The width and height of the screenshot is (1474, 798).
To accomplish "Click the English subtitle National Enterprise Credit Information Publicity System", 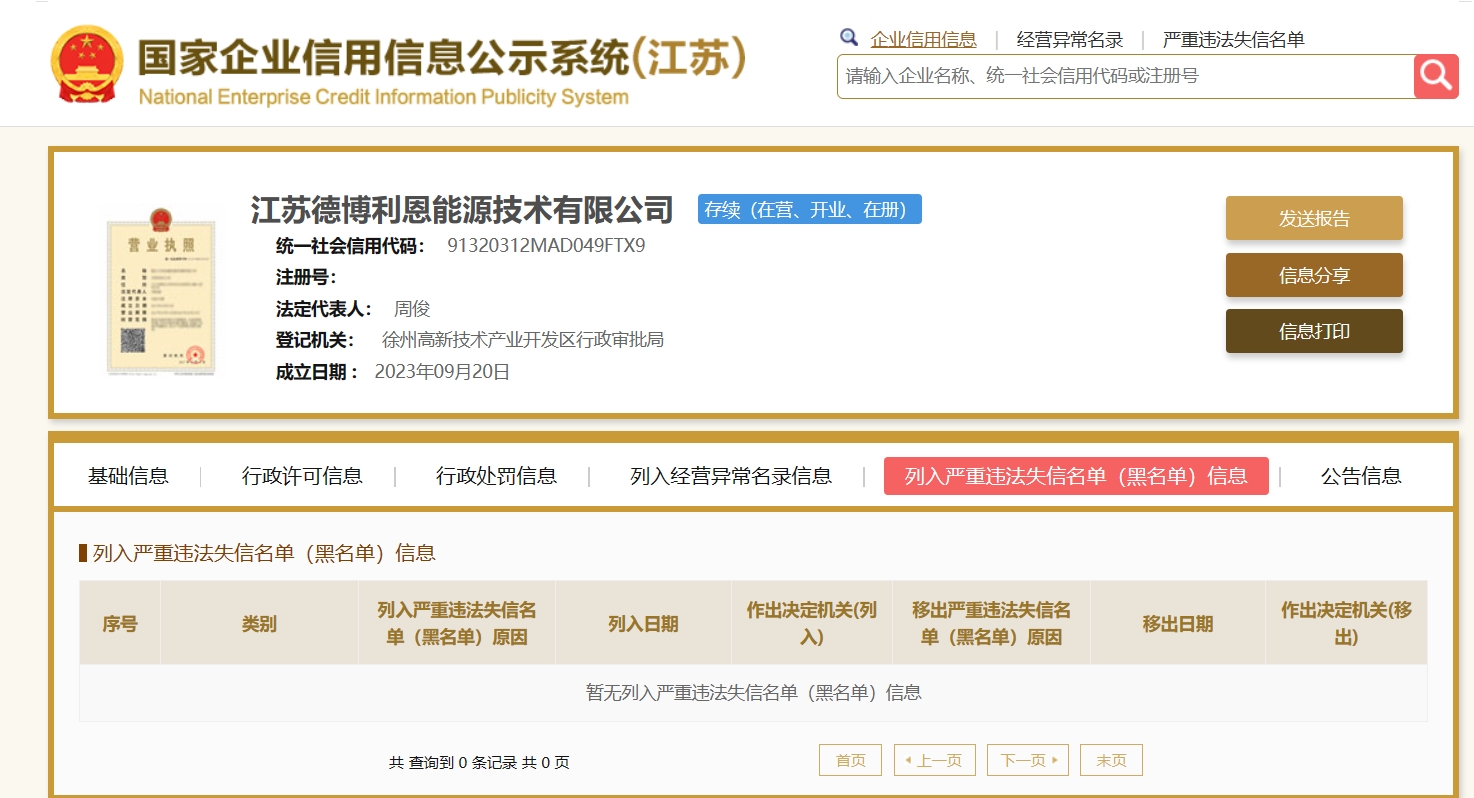I will [384, 98].
